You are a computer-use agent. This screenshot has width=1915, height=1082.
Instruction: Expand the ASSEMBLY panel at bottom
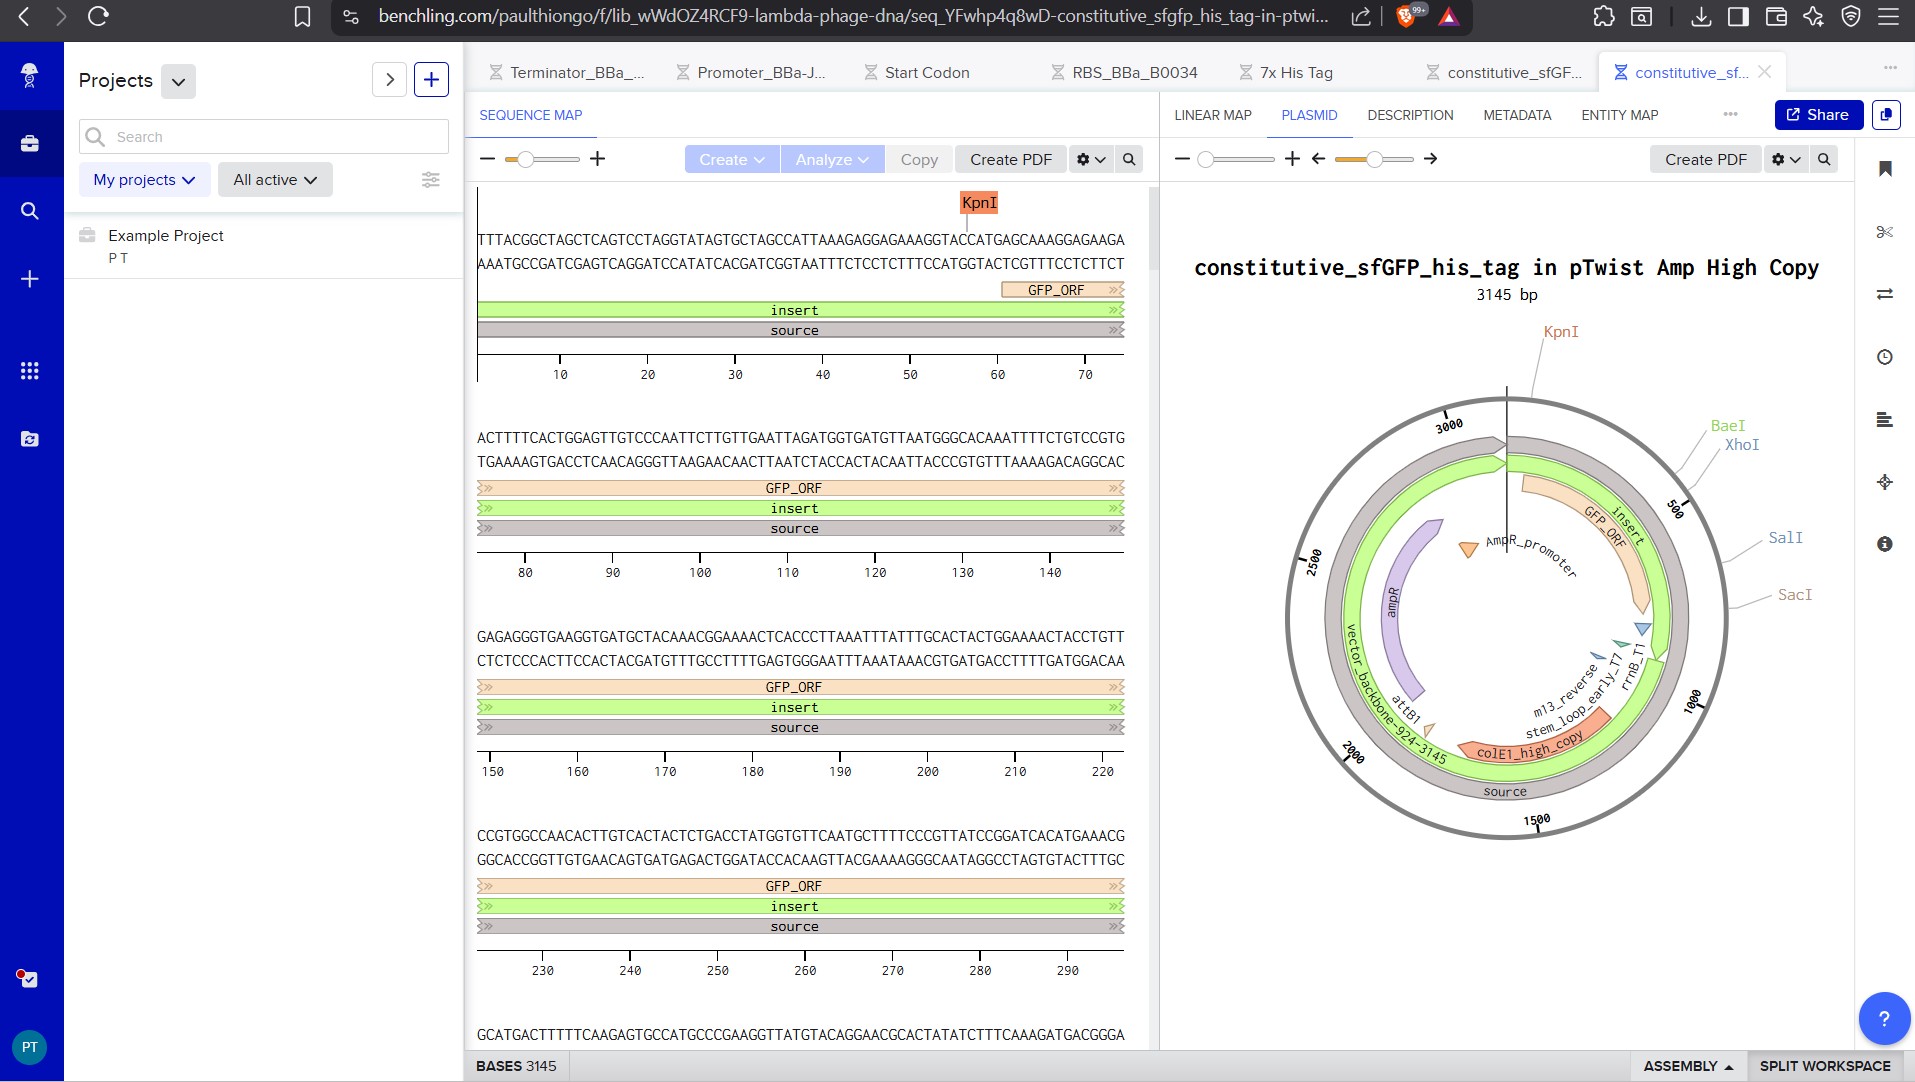[1688, 1066]
